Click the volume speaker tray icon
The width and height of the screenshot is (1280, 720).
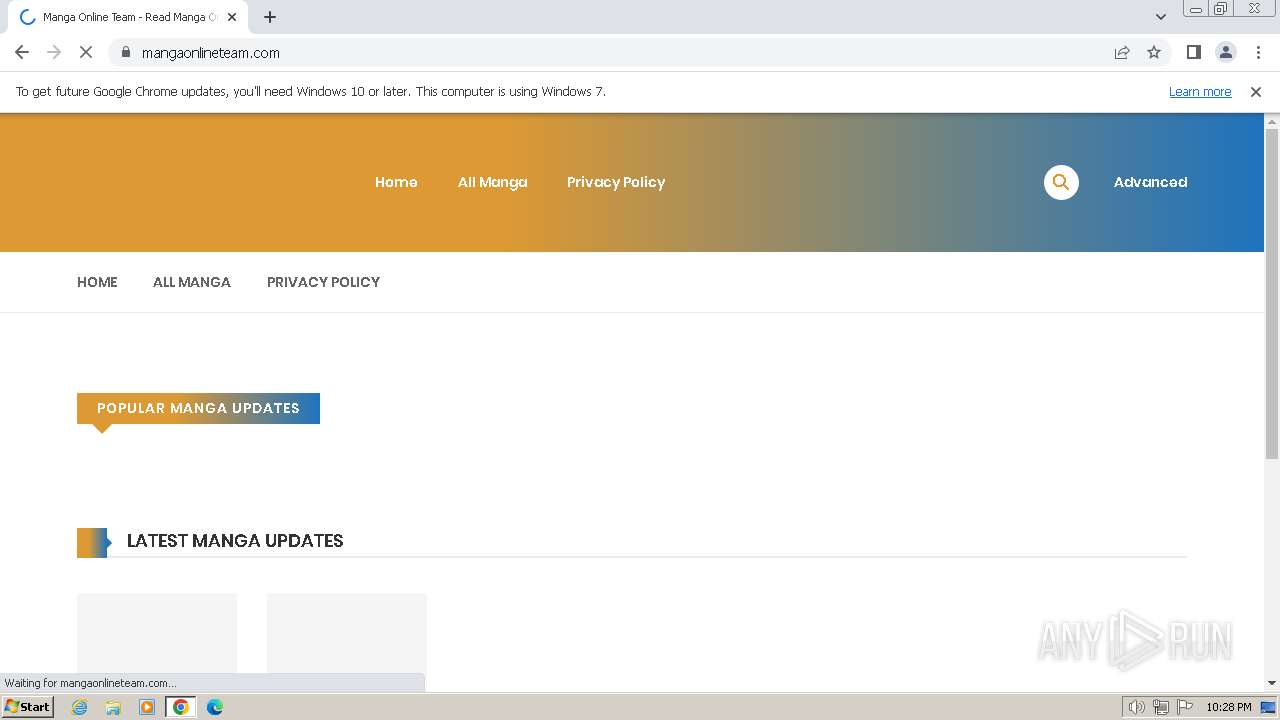point(1136,707)
